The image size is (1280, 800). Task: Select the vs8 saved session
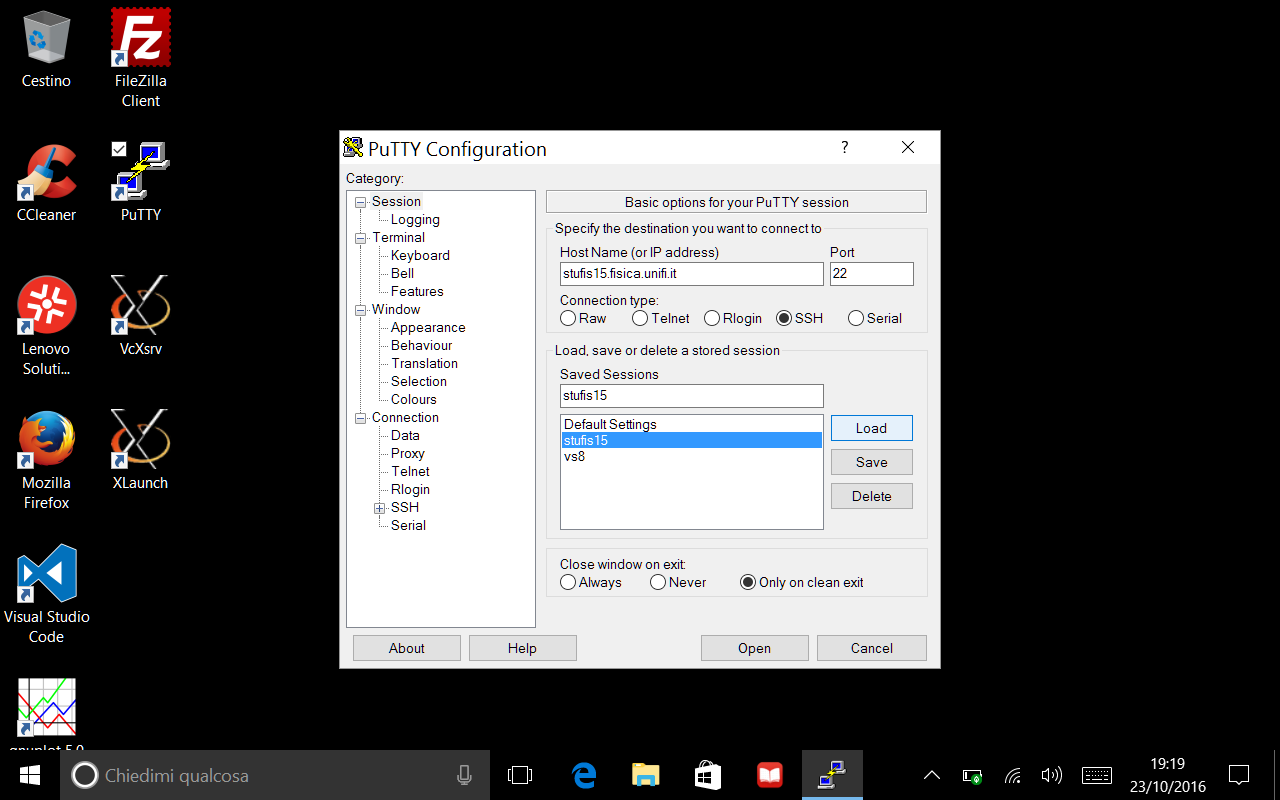691,456
